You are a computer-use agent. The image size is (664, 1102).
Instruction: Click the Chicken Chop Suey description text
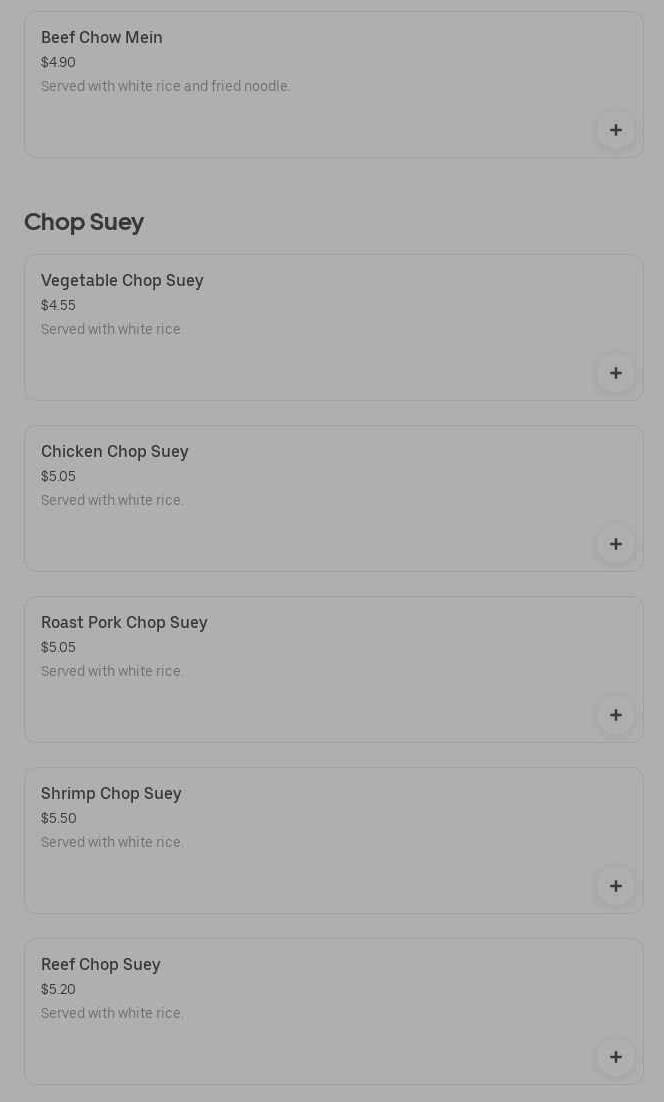[112, 500]
